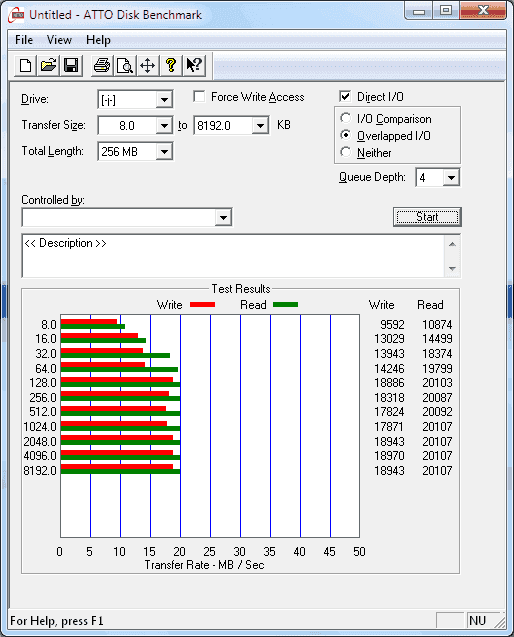Enable Force Write Access checkbox
The image size is (514, 637).
[199, 97]
